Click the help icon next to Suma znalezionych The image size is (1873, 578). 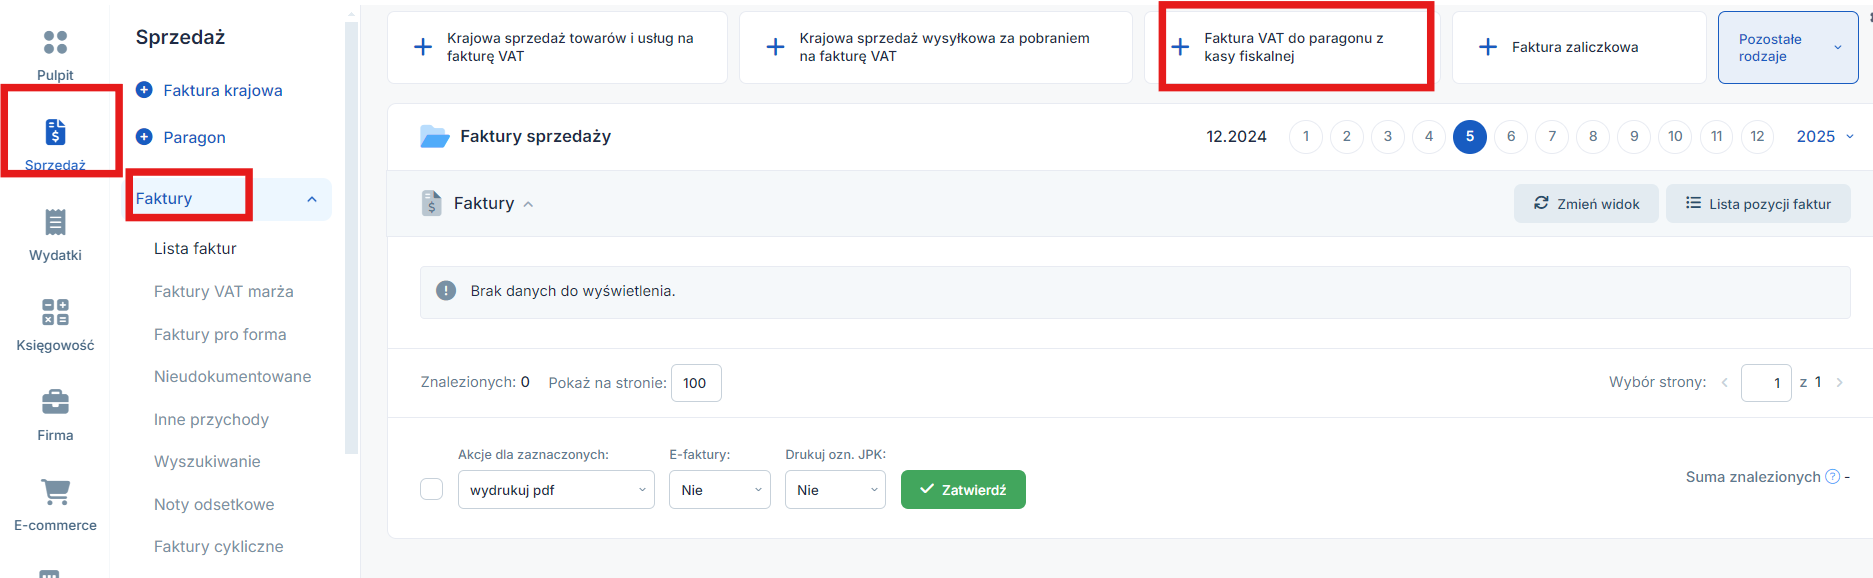coord(1832,477)
